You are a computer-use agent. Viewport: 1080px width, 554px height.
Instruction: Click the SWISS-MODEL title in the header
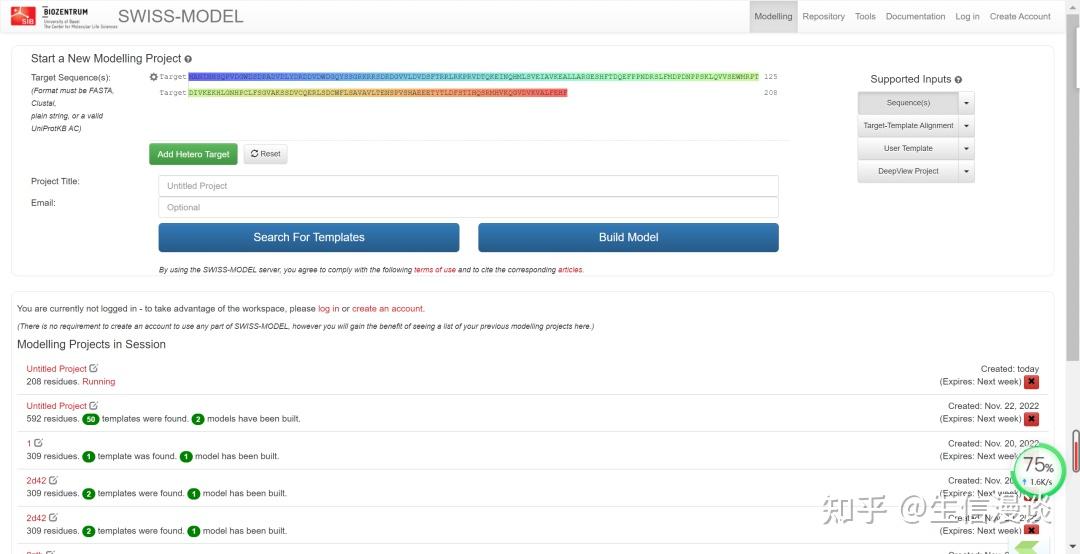pyautogui.click(x=180, y=17)
